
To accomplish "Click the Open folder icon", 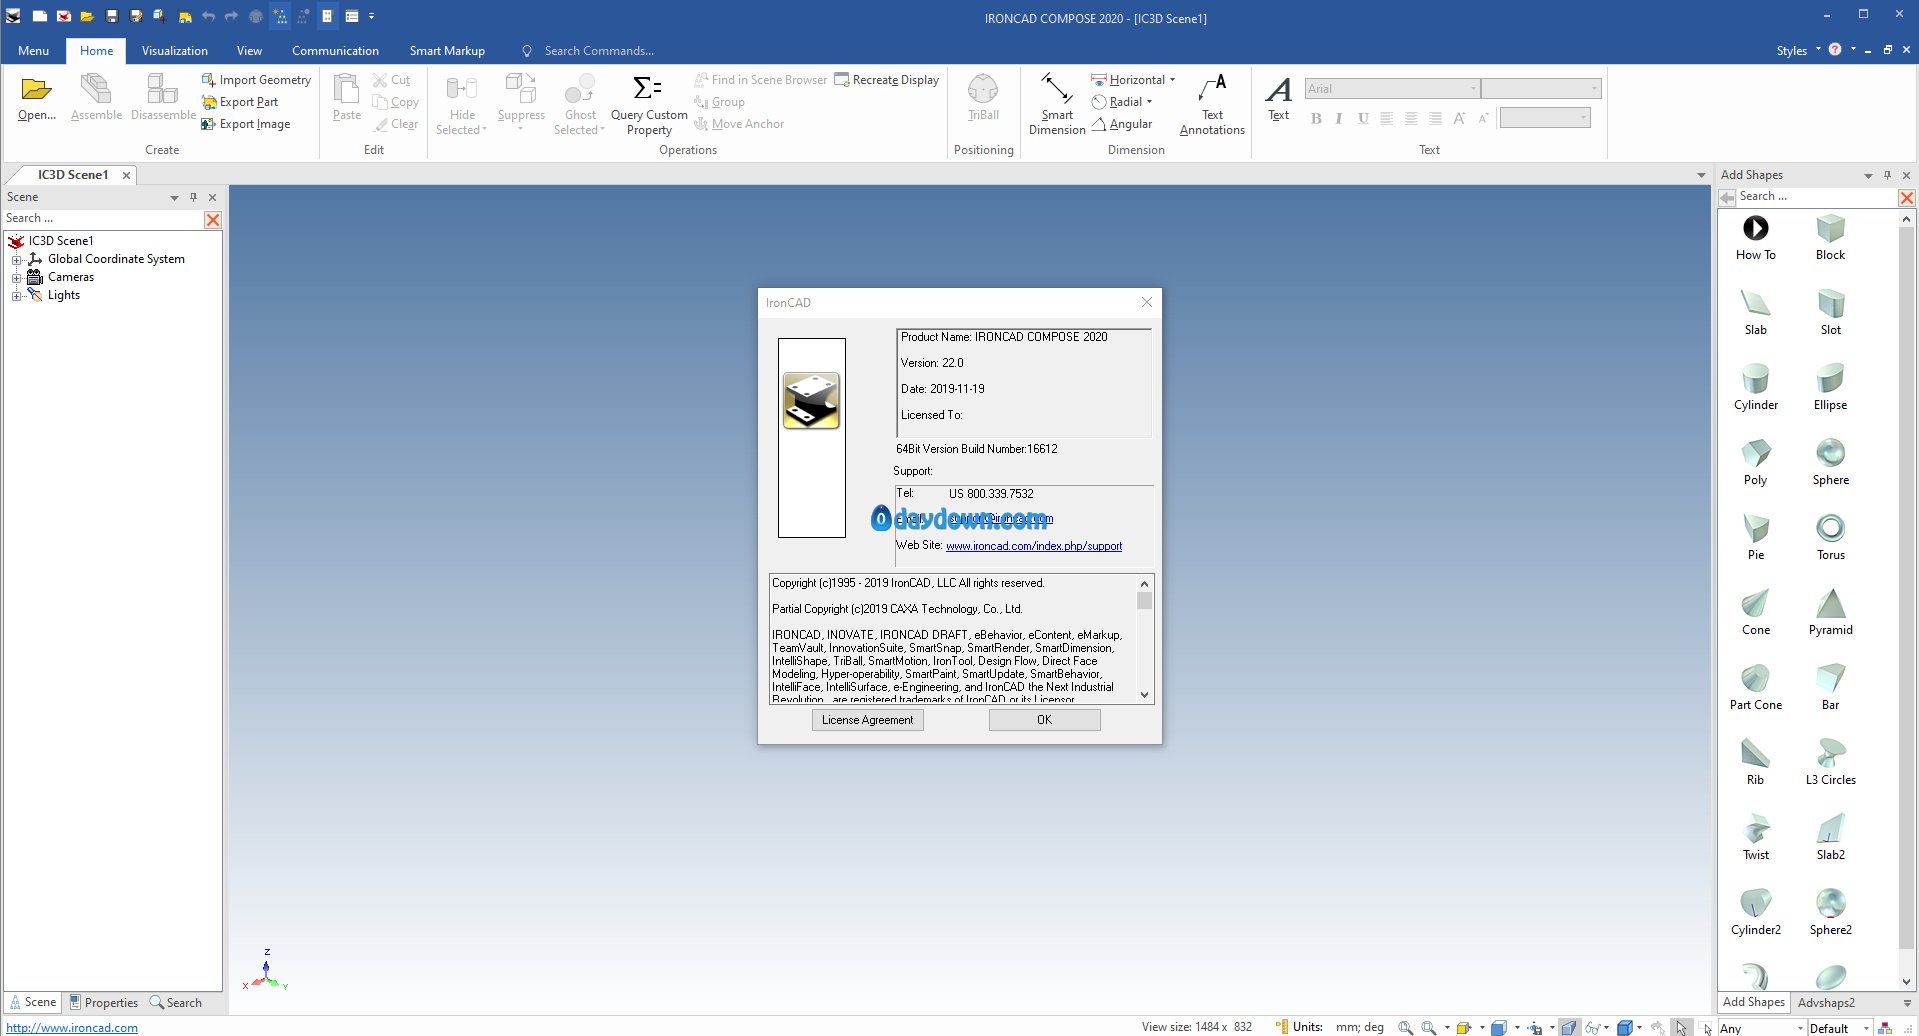I will point(37,90).
